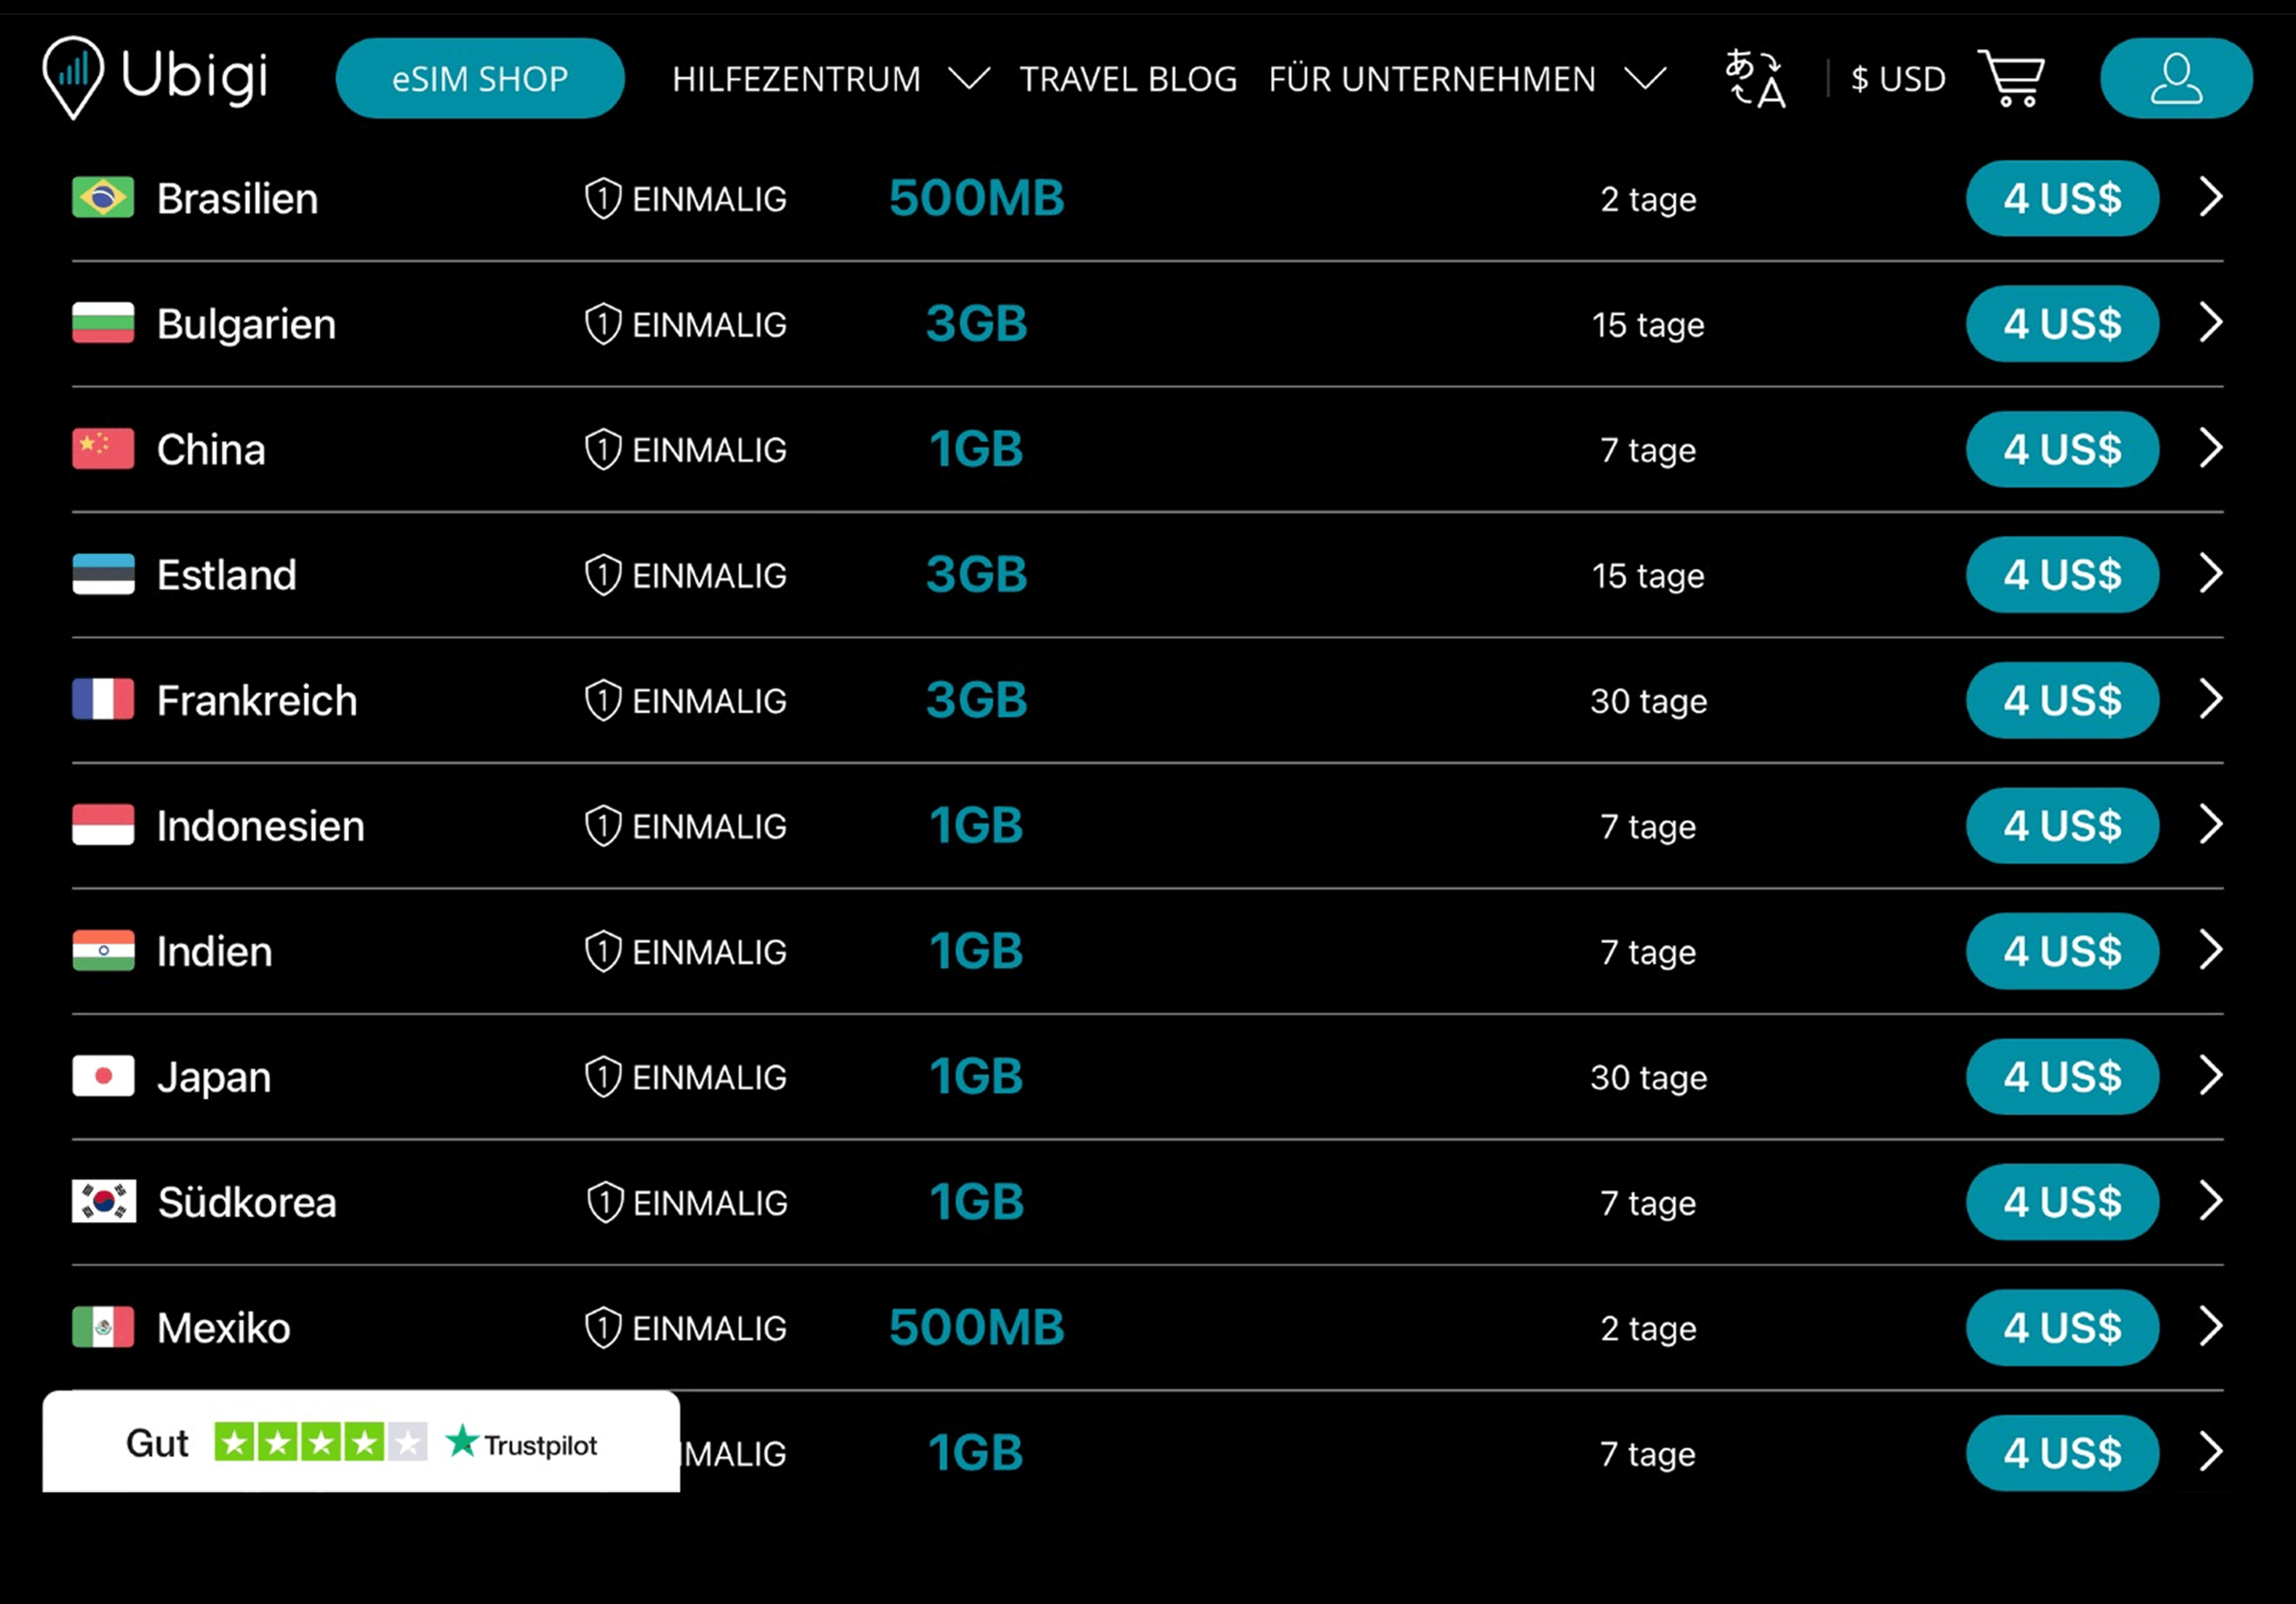Select the Indonesien country name
This screenshot has width=2296, height=1604.
[260, 826]
